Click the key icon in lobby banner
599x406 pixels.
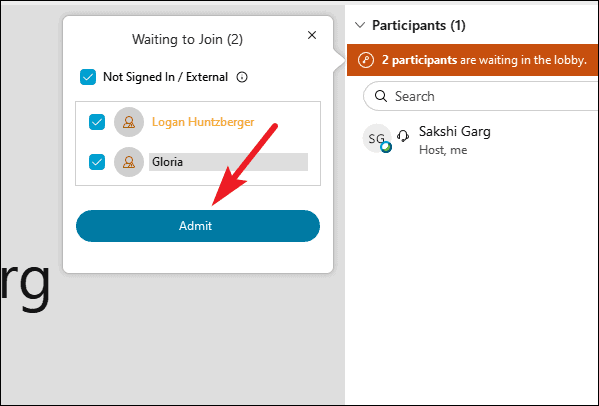click(x=366, y=60)
